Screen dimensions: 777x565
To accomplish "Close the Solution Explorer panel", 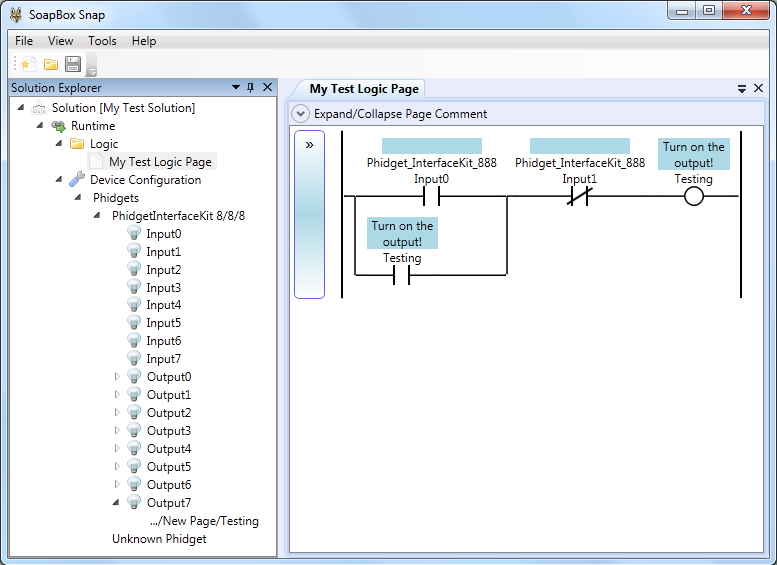I will tap(267, 87).
